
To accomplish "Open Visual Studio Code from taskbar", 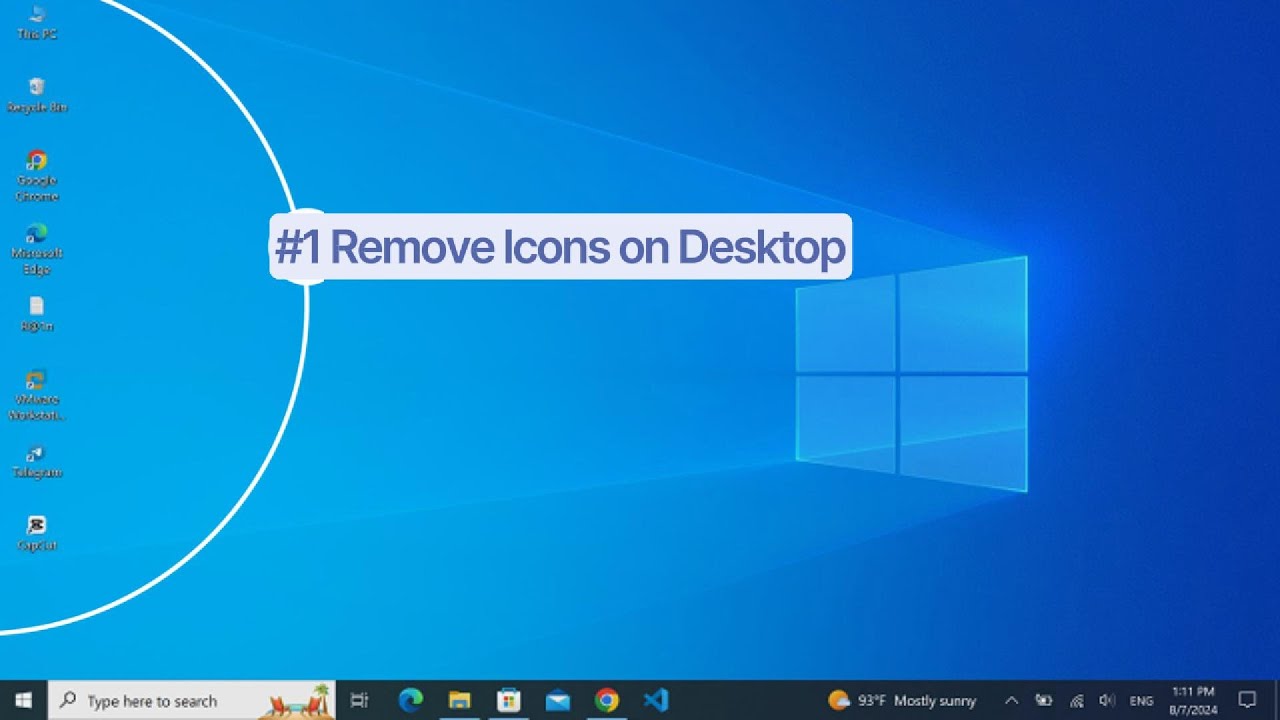I will click(x=655, y=700).
